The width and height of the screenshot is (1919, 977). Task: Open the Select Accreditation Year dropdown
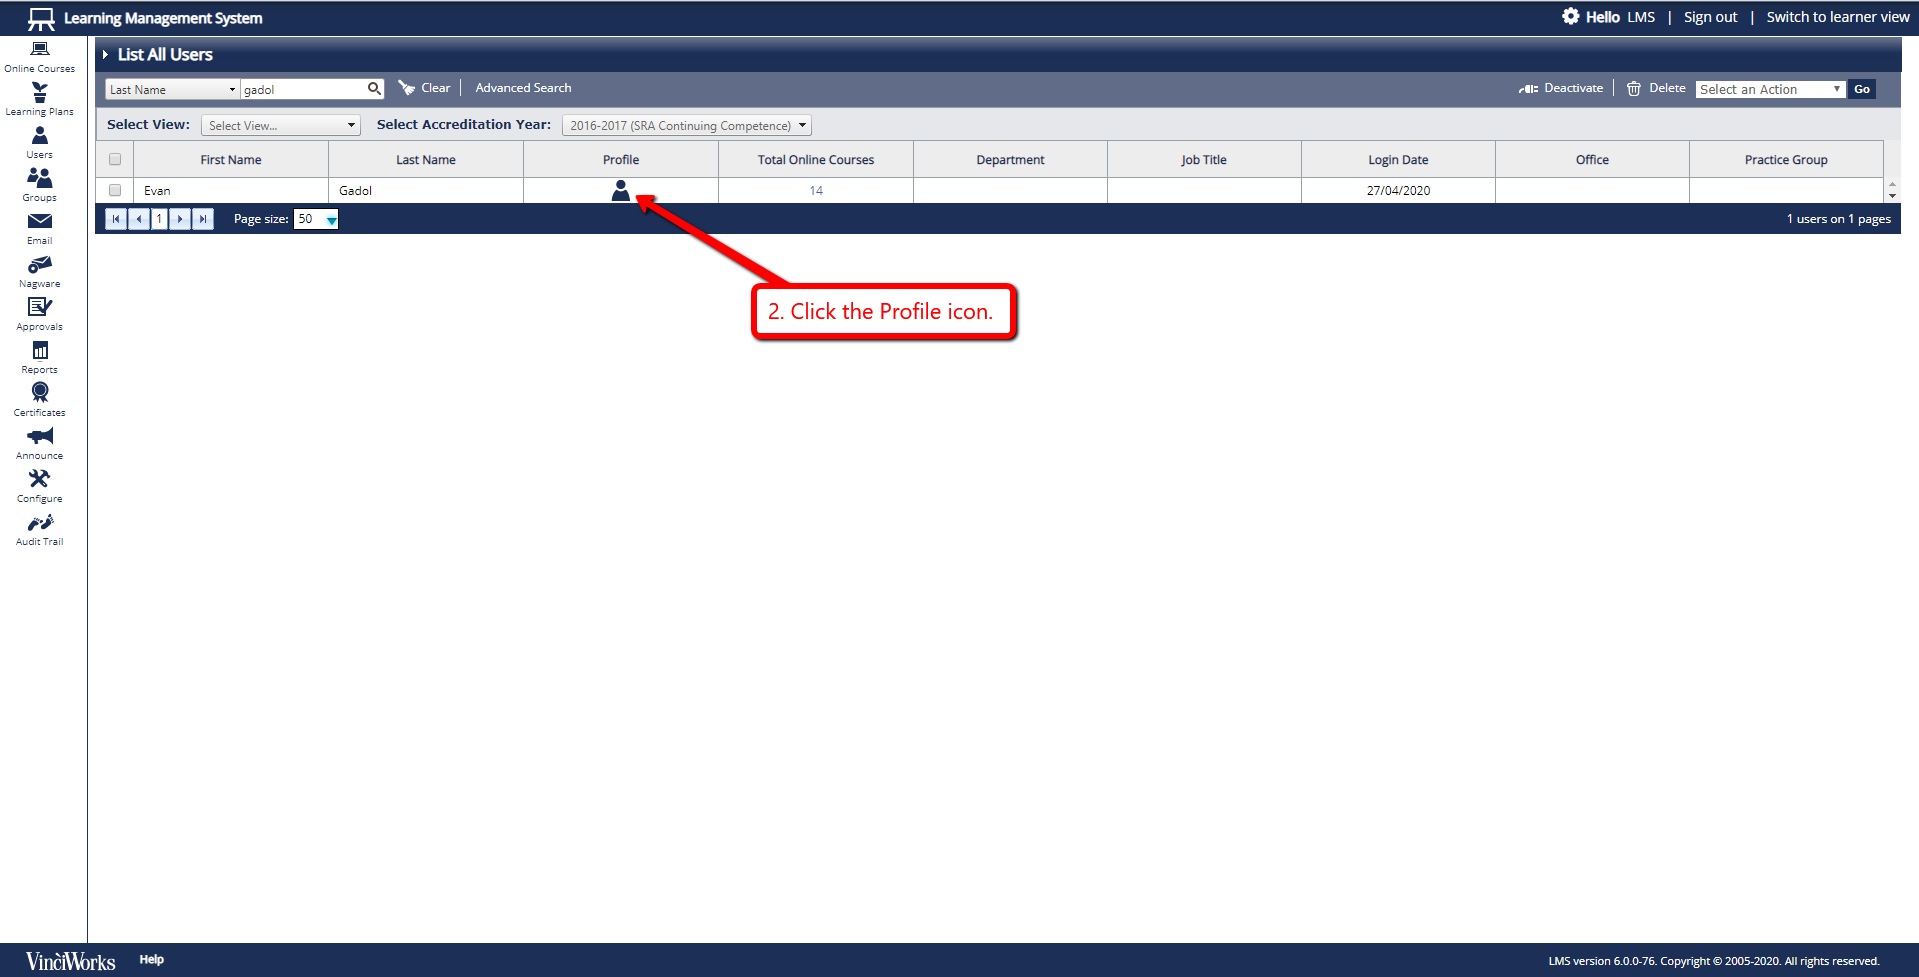687,125
